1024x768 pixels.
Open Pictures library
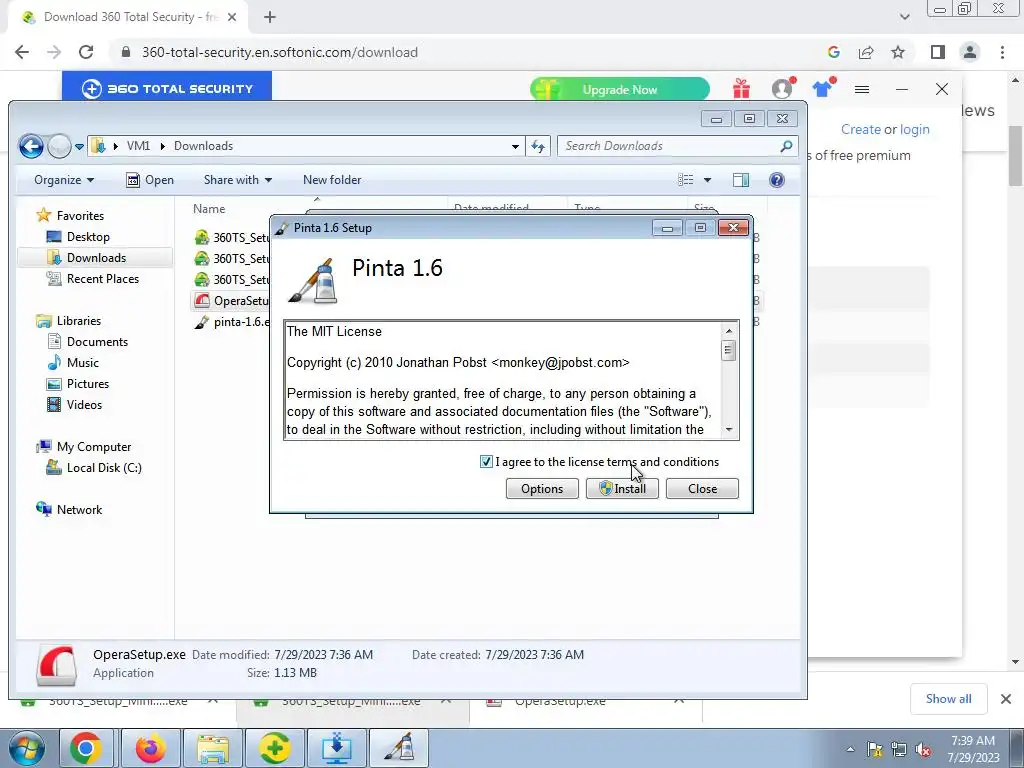pos(88,384)
